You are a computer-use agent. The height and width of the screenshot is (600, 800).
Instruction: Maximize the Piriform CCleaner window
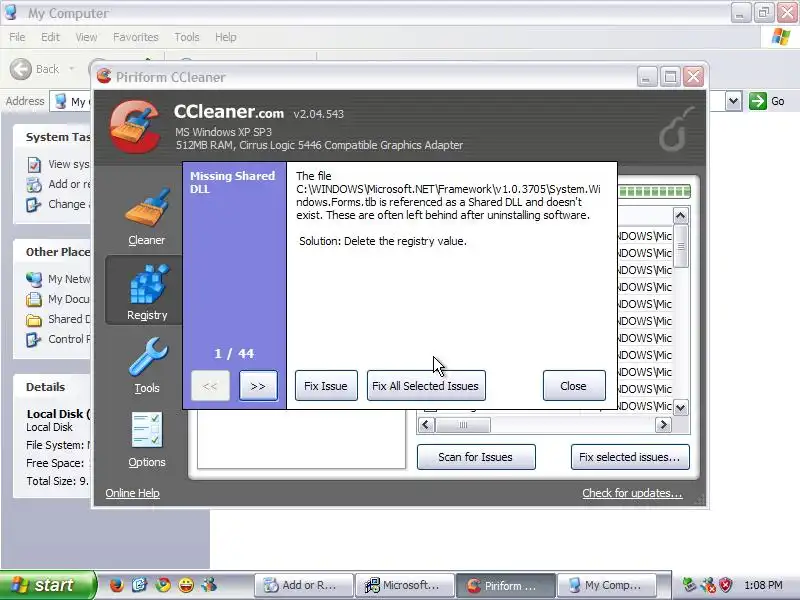click(670, 78)
